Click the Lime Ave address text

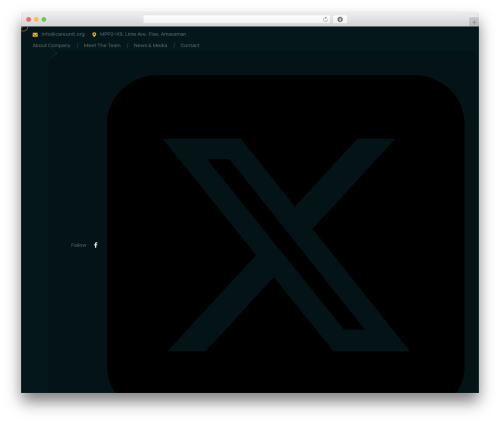tap(143, 34)
